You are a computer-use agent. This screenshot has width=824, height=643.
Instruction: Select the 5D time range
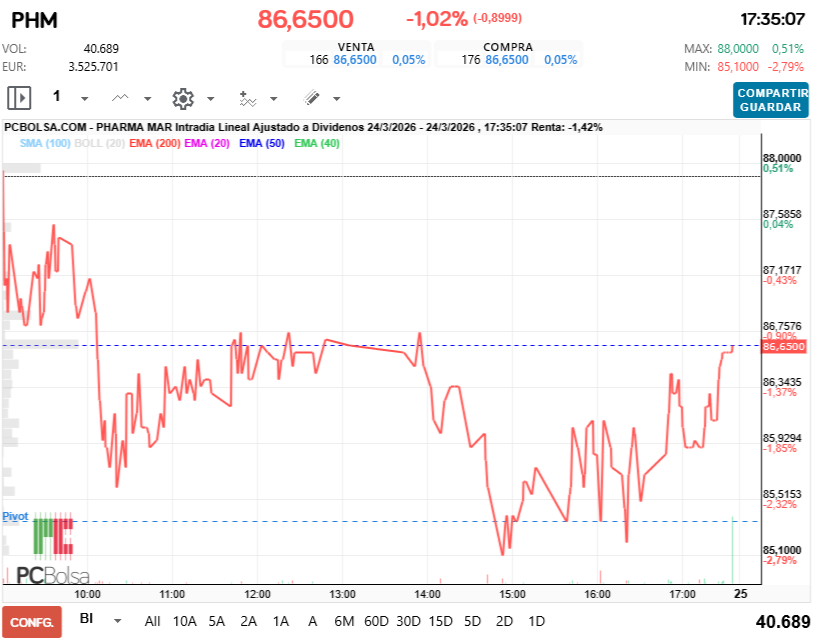(x=472, y=621)
